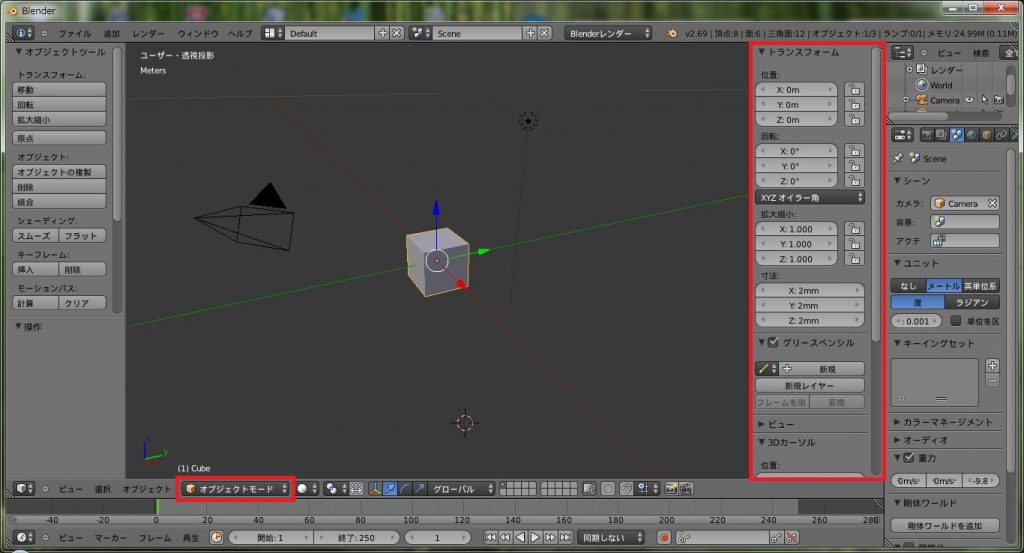Select the ラジアン rotation unit option
The image size is (1024, 553).
pyautogui.click(x=972, y=302)
